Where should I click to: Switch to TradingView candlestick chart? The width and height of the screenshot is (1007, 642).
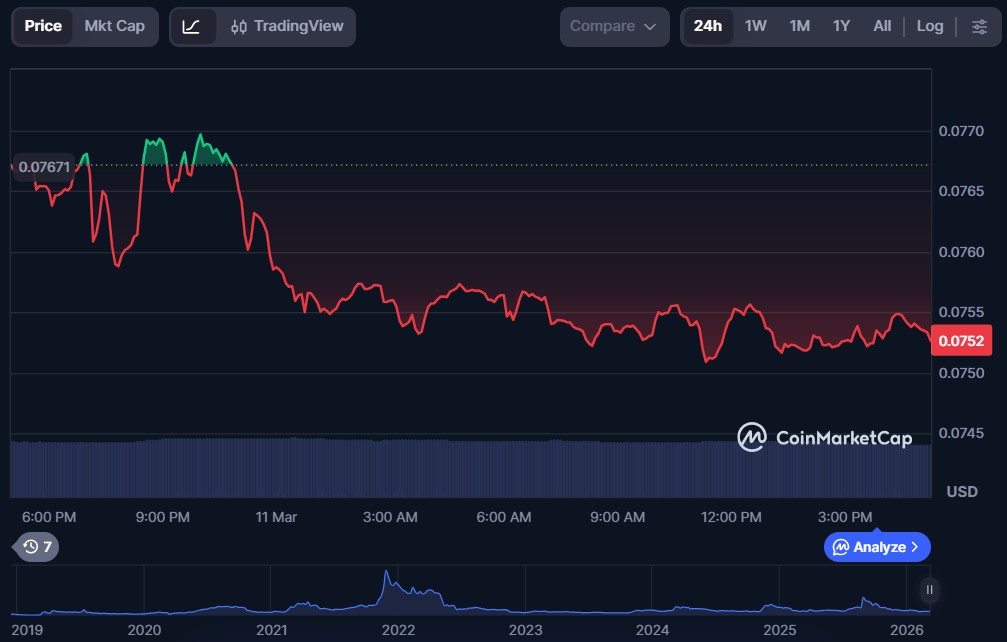pos(286,26)
